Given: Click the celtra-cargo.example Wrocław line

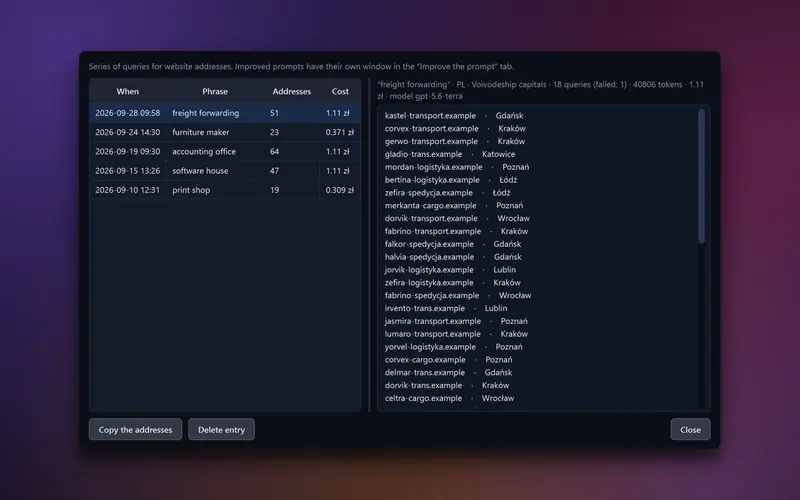Looking at the screenshot, I should coord(449,398).
